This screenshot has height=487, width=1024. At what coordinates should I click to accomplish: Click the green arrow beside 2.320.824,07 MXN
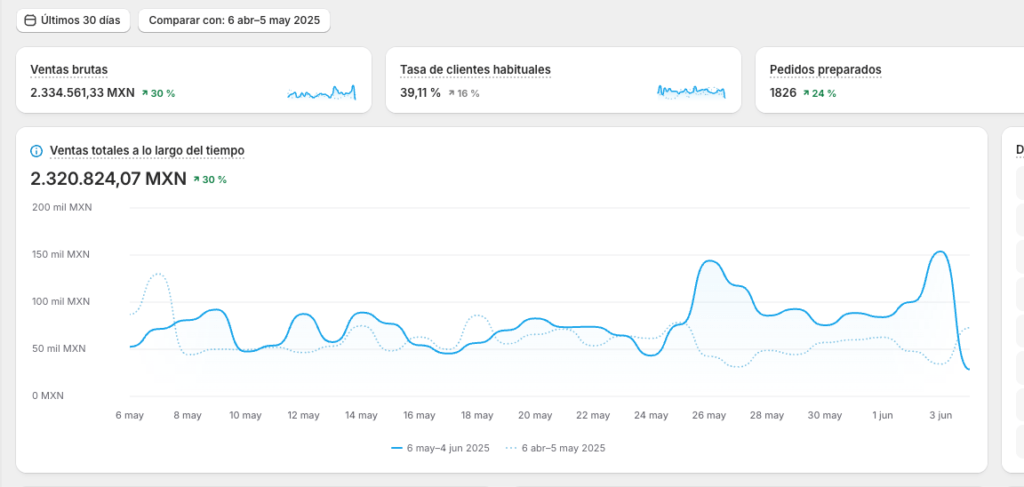click(x=197, y=180)
